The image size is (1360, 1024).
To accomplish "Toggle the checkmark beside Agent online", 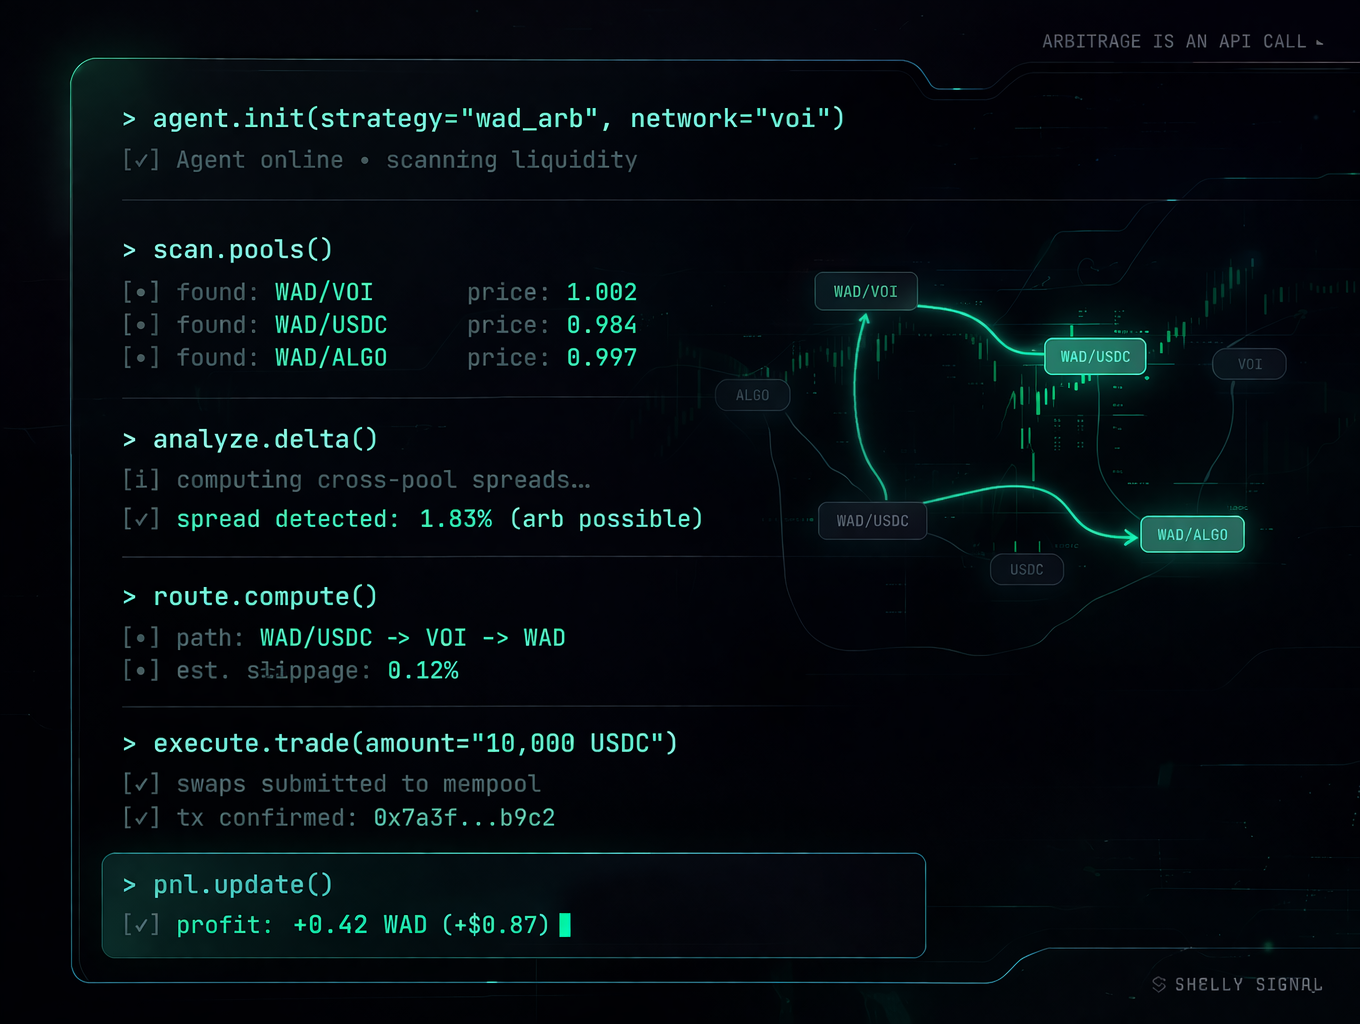I will tap(141, 160).
